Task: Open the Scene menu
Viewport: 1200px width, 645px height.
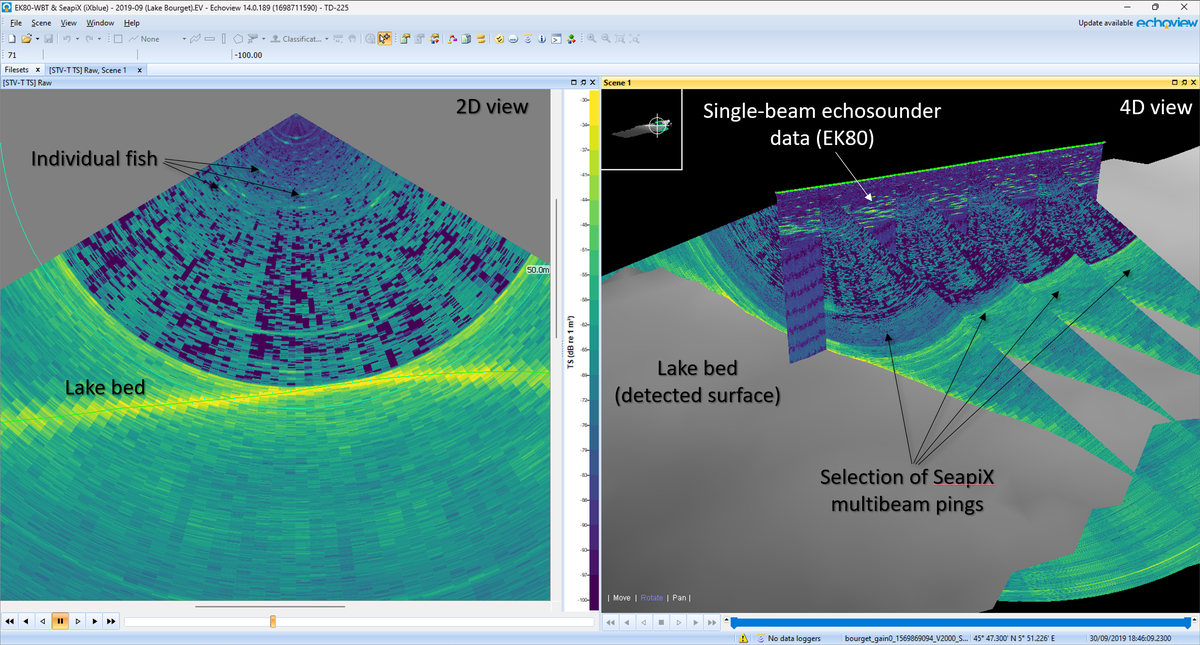Action: pyautogui.click(x=41, y=22)
